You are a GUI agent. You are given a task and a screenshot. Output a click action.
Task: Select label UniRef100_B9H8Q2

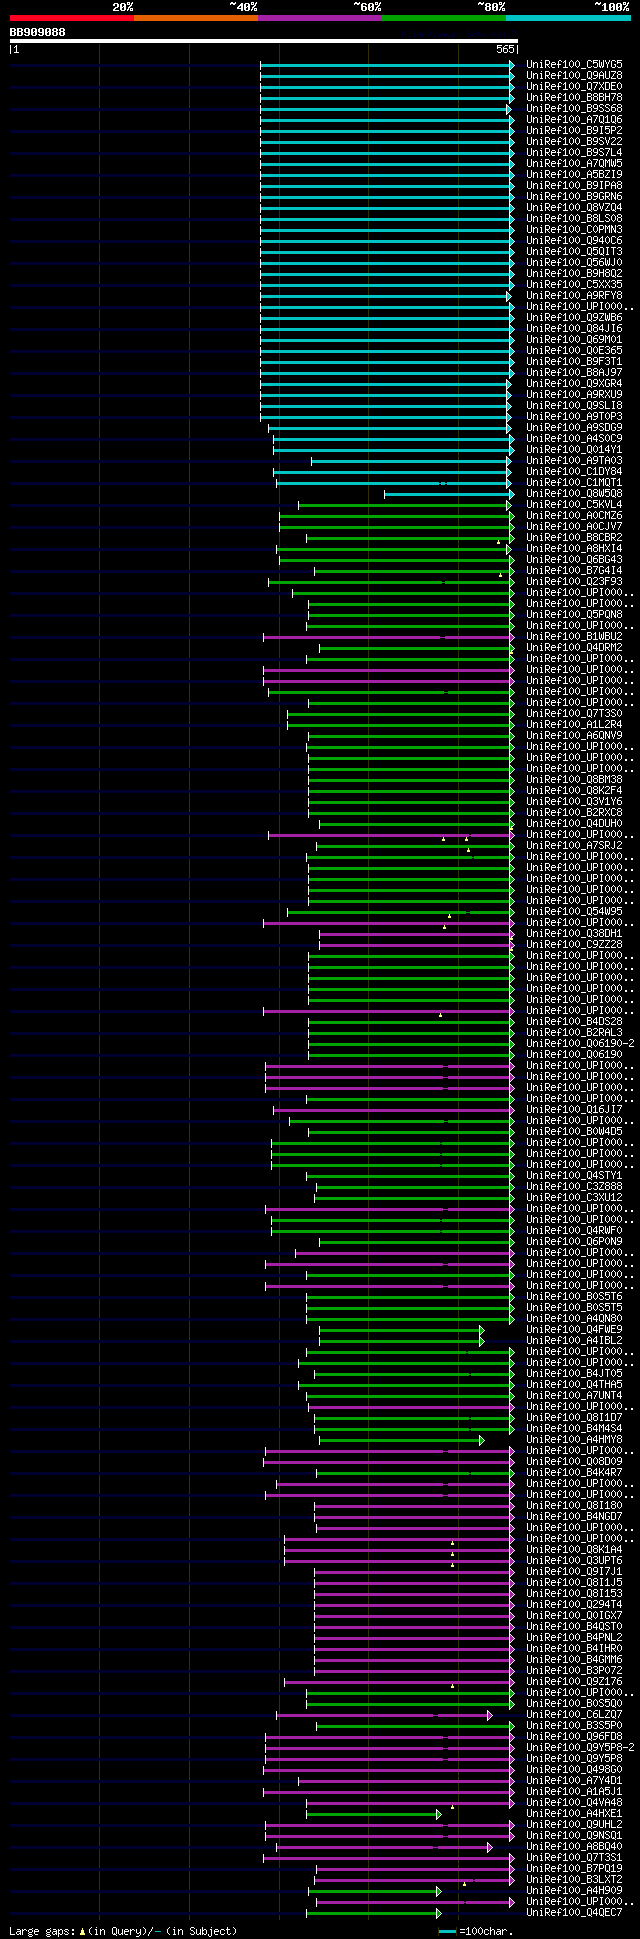tap(574, 273)
